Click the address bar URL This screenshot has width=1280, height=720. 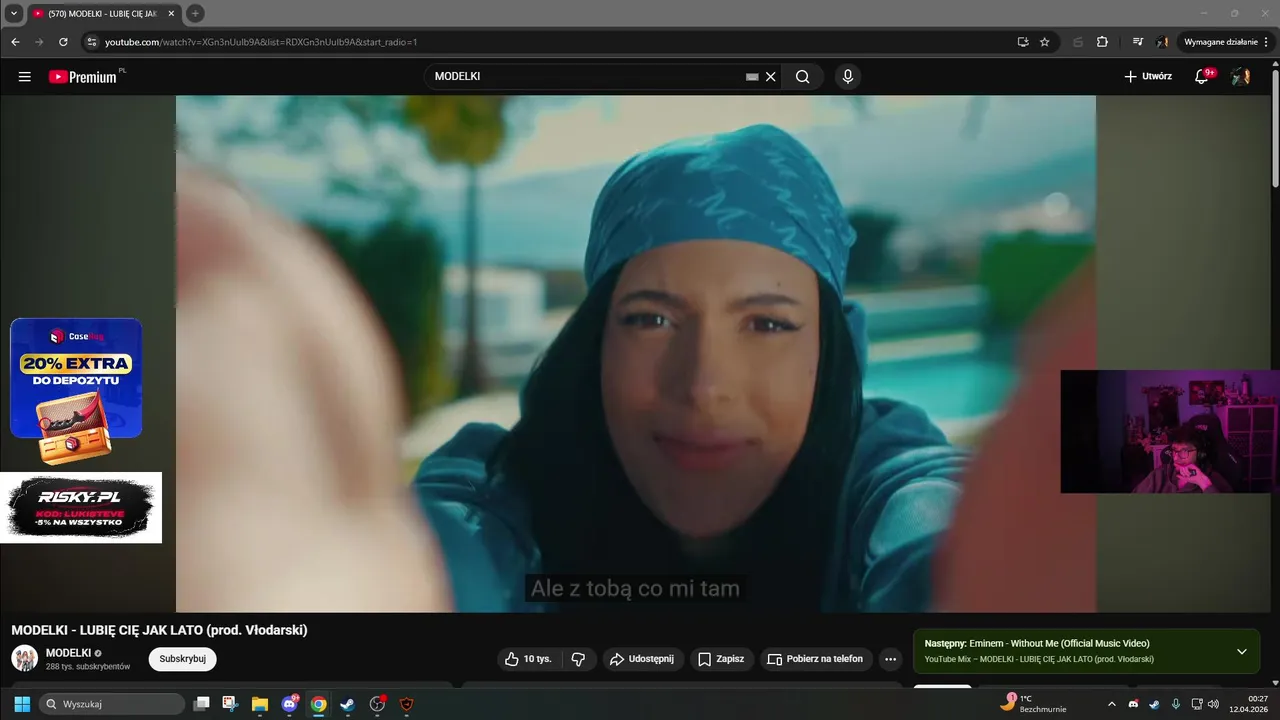(x=261, y=42)
